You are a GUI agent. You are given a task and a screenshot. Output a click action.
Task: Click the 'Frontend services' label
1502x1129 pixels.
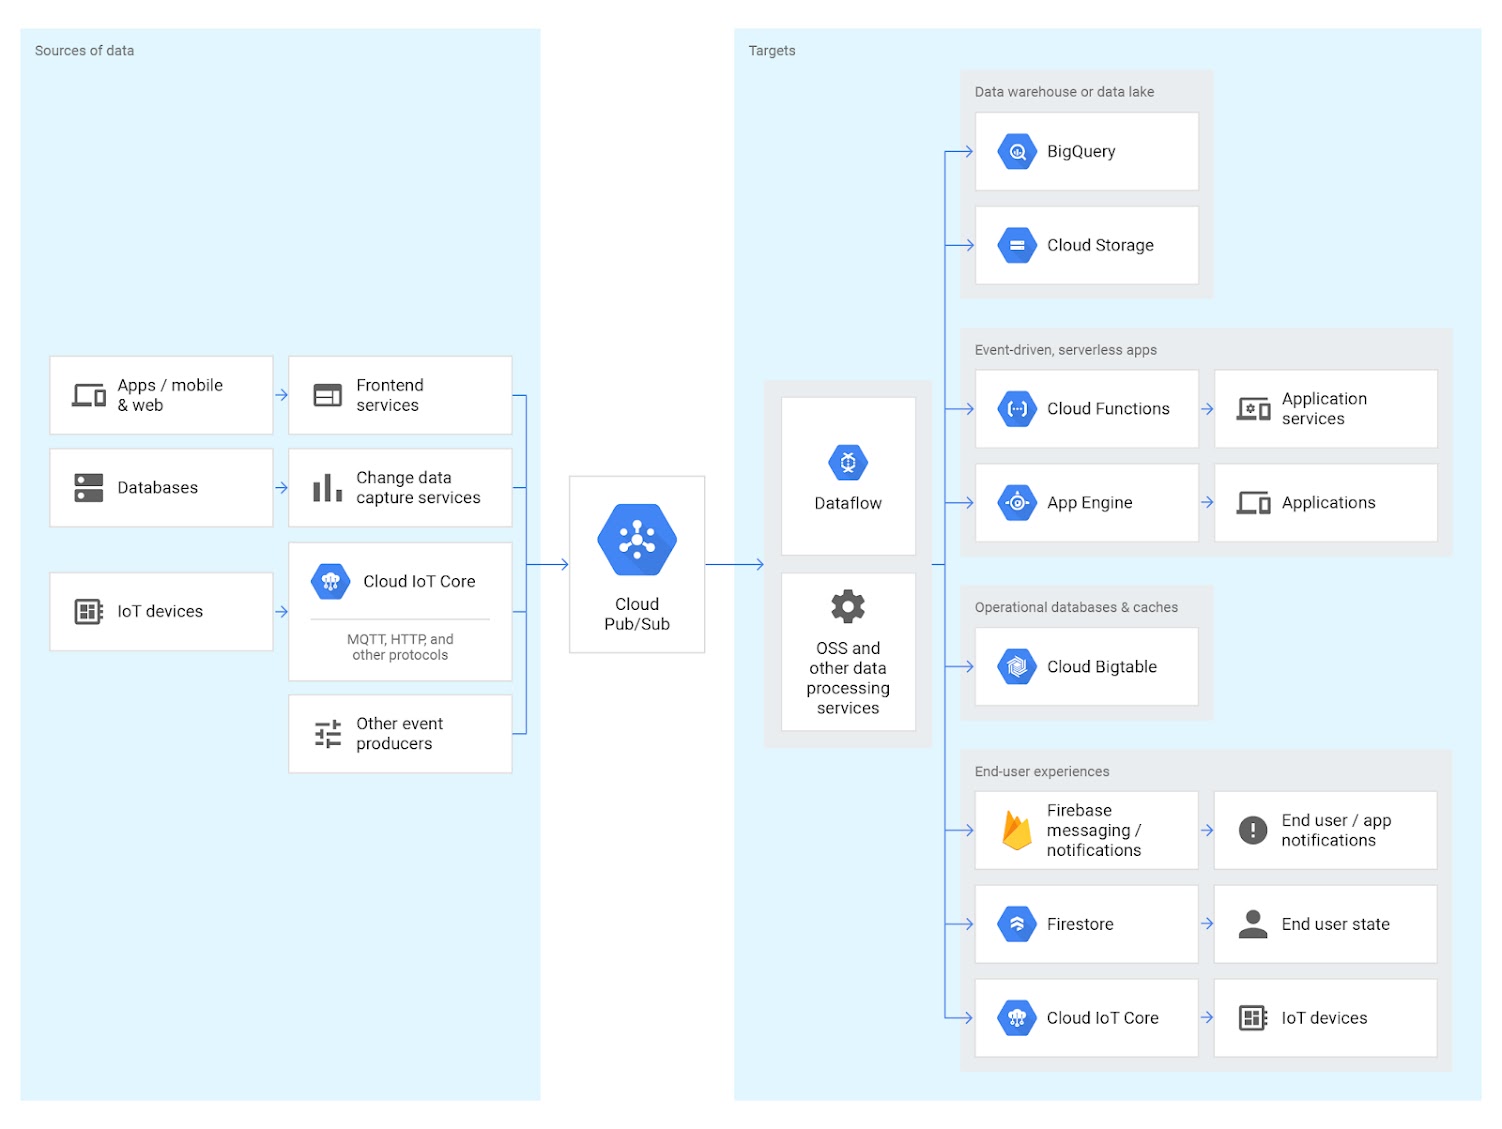(x=390, y=396)
